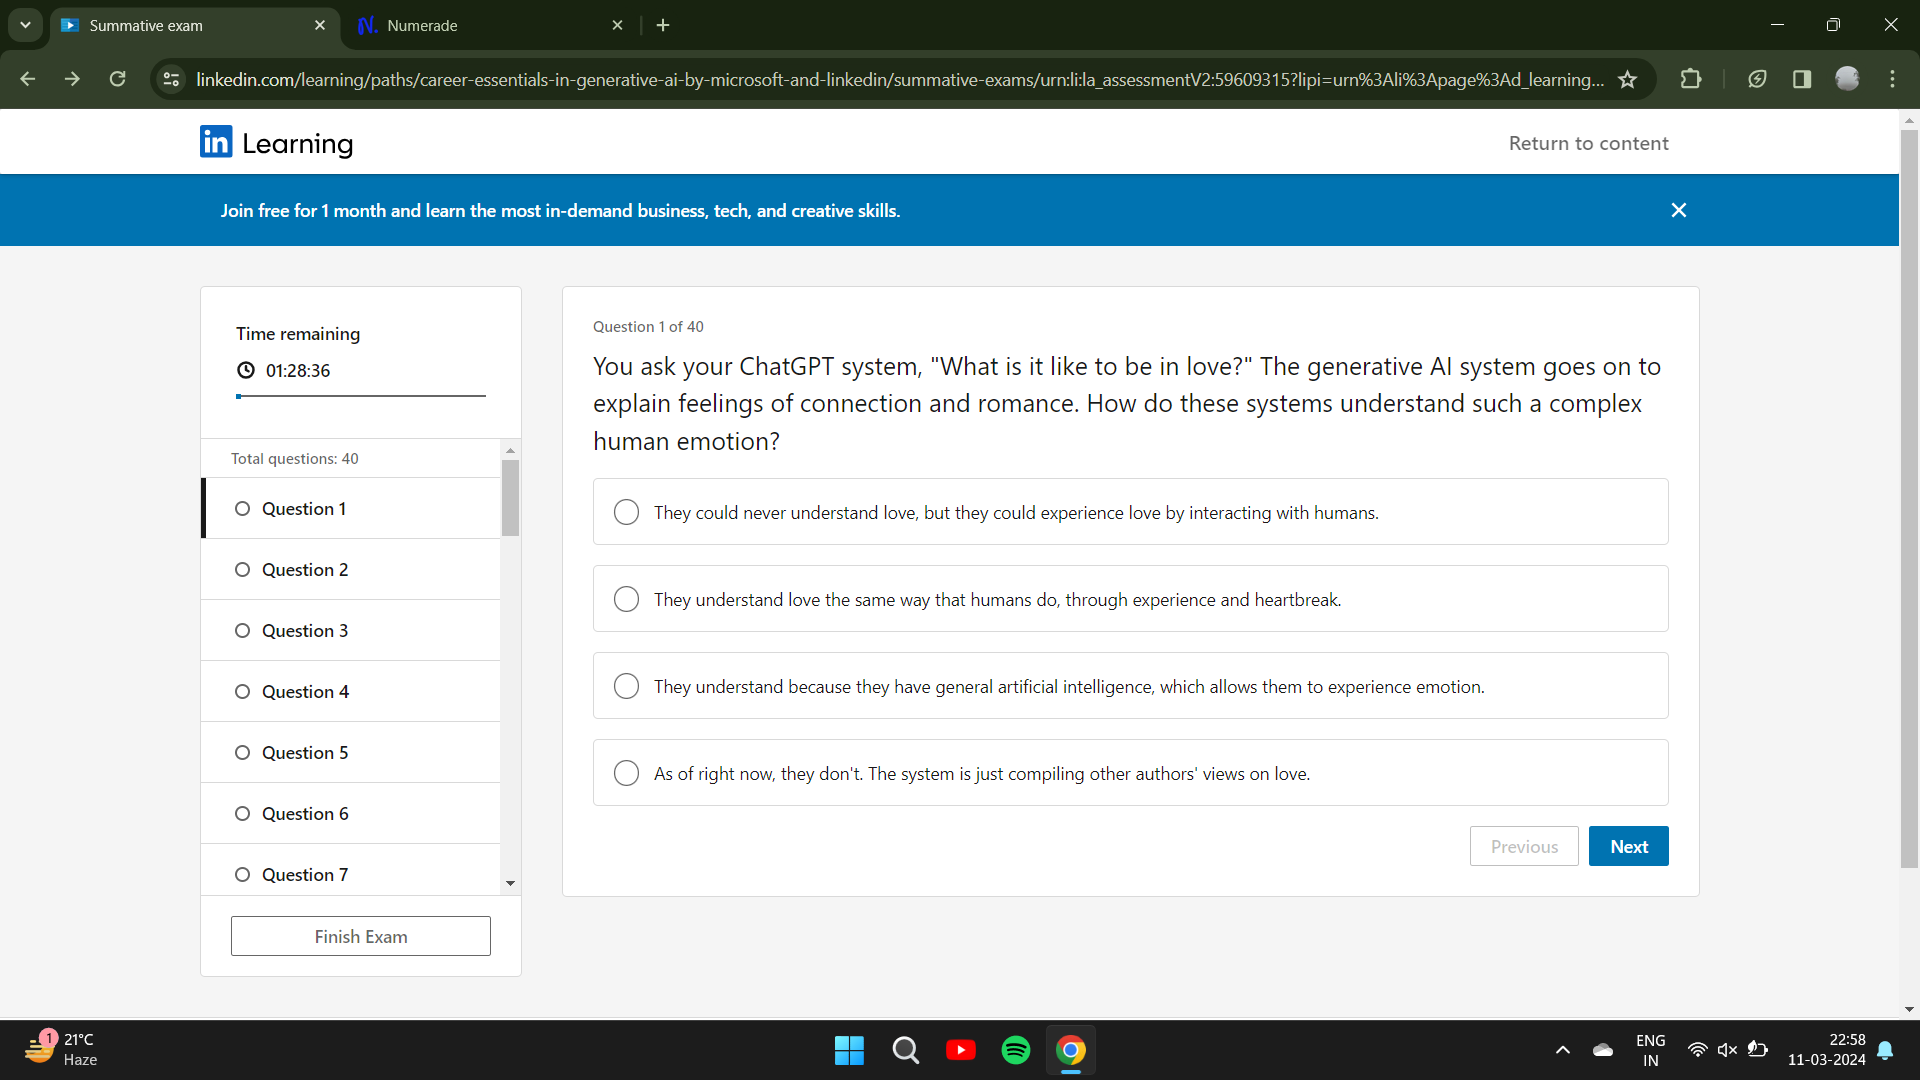1920x1080 pixels.
Task: Show hidden icons in the system tray chevron
Action: pyautogui.click(x=1562, y=1050)
